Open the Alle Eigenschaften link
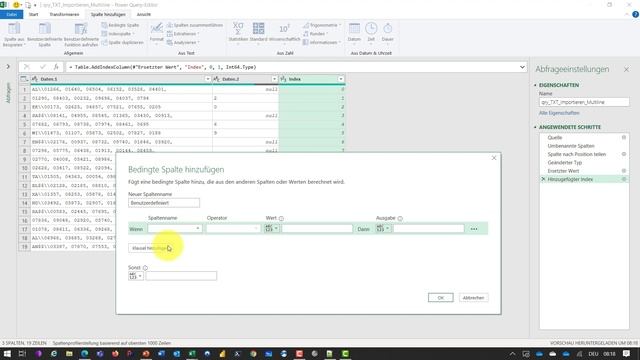The height and width of the screenshot is (360, 640). click(x=559, y=113)
